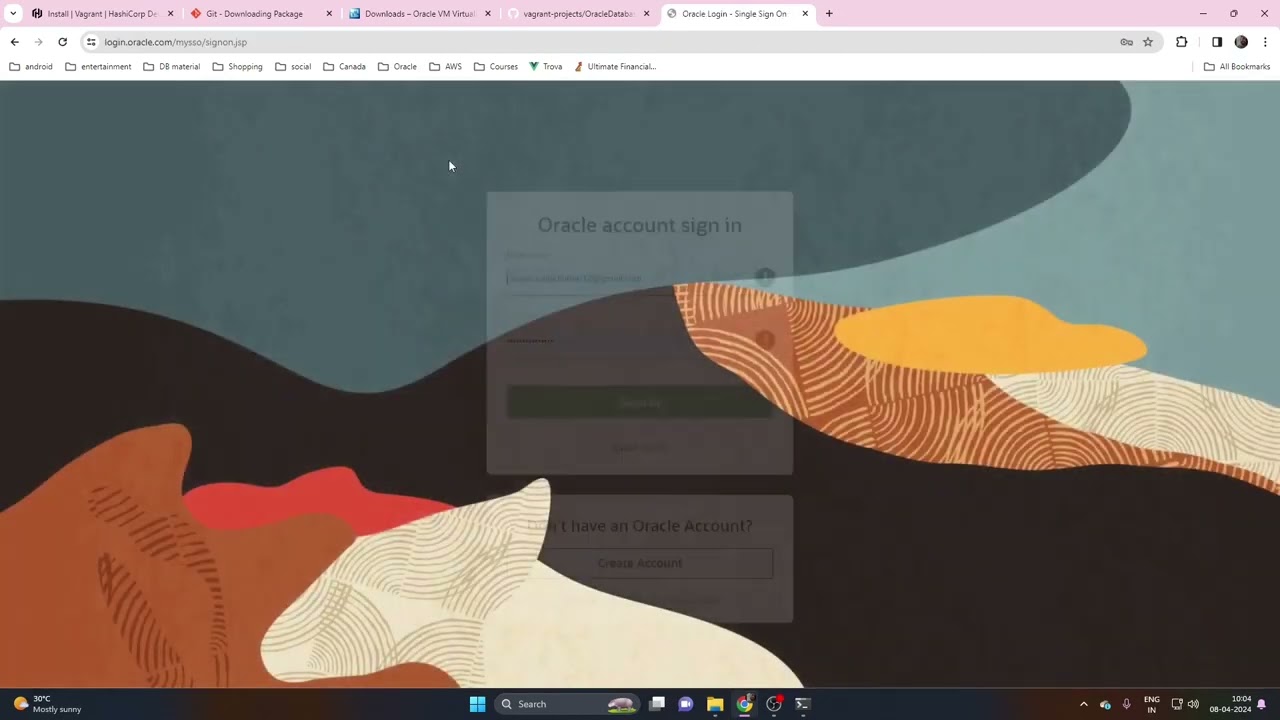
Task: Click the password input field
Action: [640, 340]
